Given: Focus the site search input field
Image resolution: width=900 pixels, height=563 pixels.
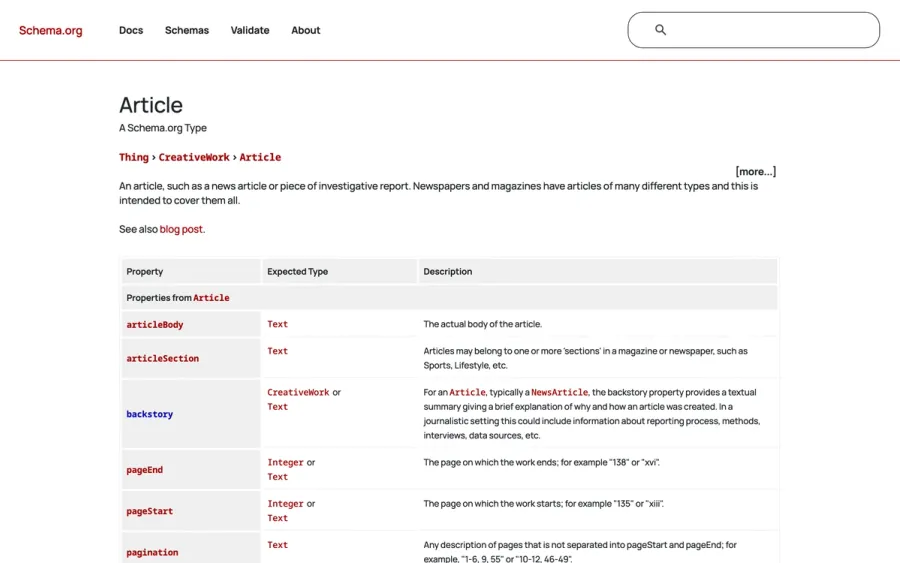Looking at the screenshot, I should point(753,30).
